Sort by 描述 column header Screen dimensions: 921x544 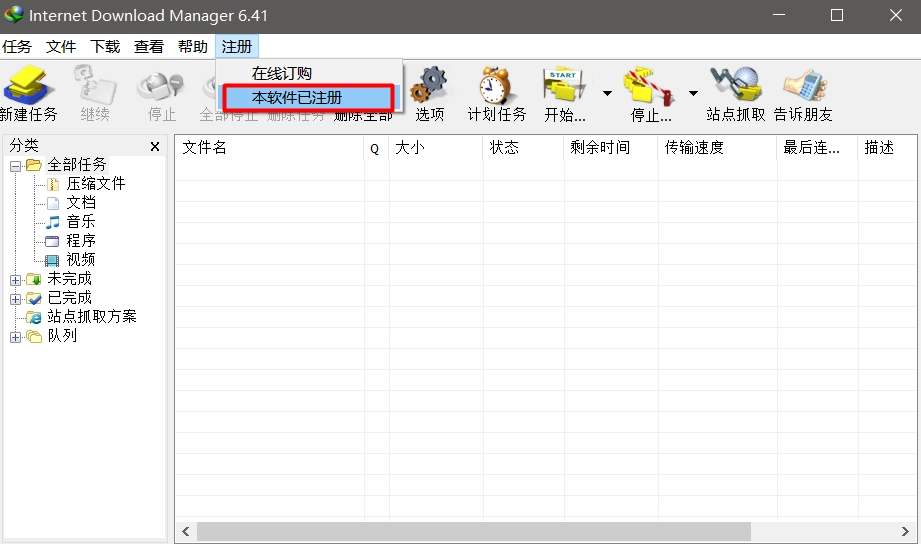[x=887, y=147]
